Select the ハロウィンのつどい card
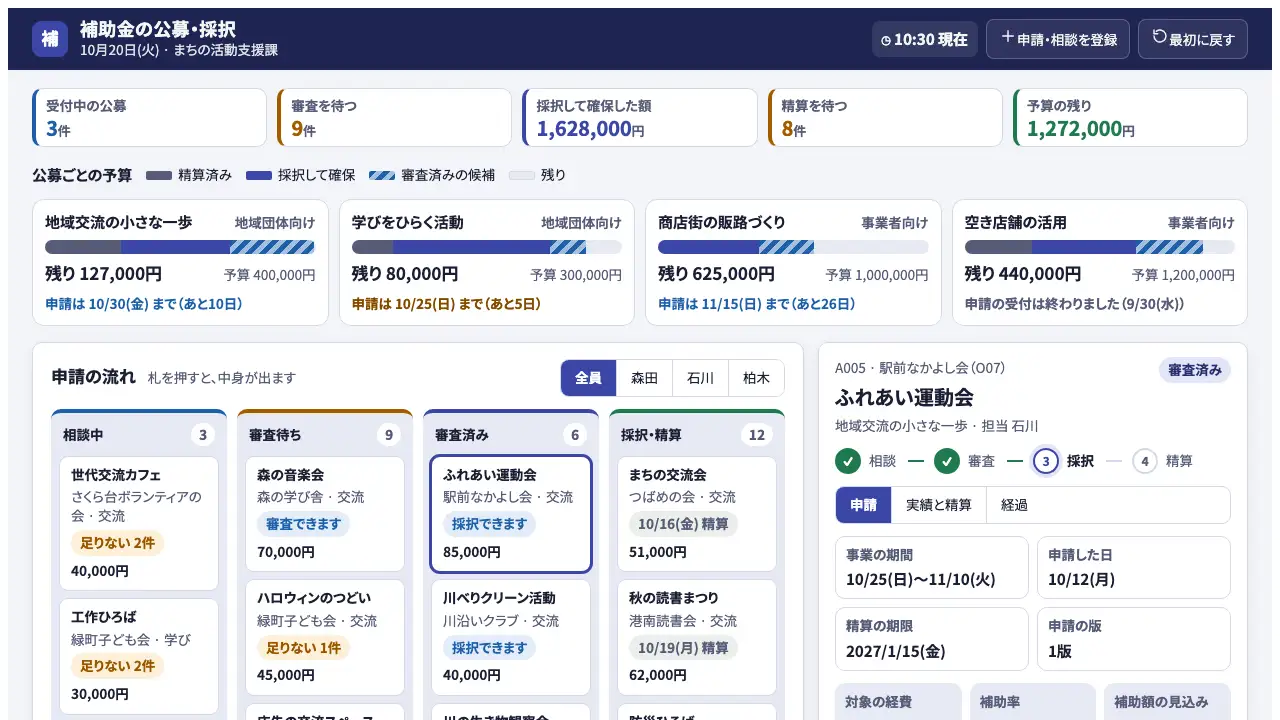Viewport: 1280px width, 720px height. pyautogui.click(x=325, y=637)
